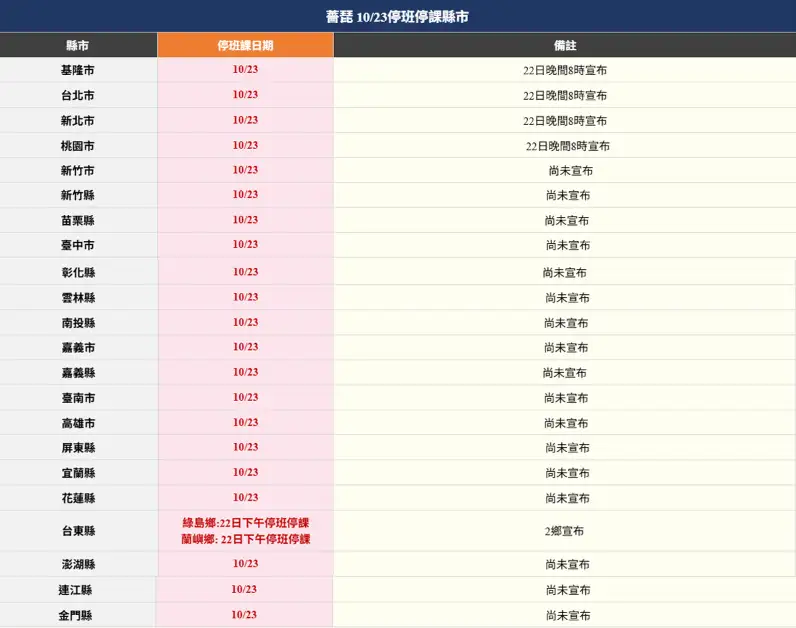796x628 pixels.
Task: Click 22日晚間8時宣布 note for 桃園市
Action: pyautogui.click(x=568, y=146)
